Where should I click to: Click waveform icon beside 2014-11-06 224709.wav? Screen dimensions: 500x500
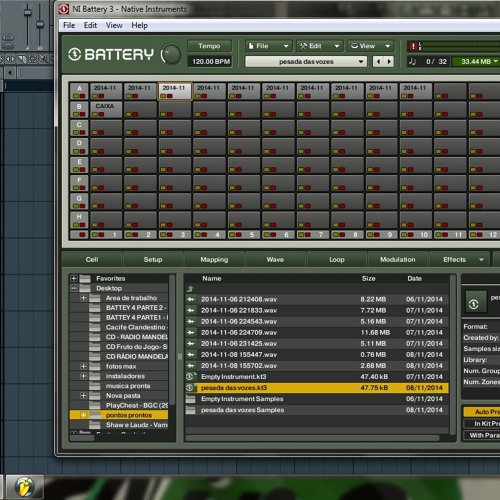(x=191, y=332)
